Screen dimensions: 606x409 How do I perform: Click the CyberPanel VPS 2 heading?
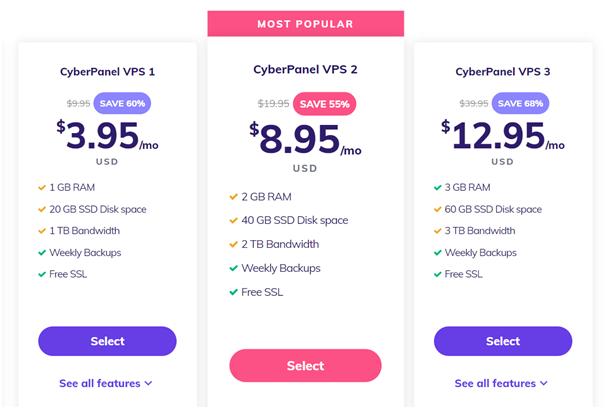(x=305, y=70)
